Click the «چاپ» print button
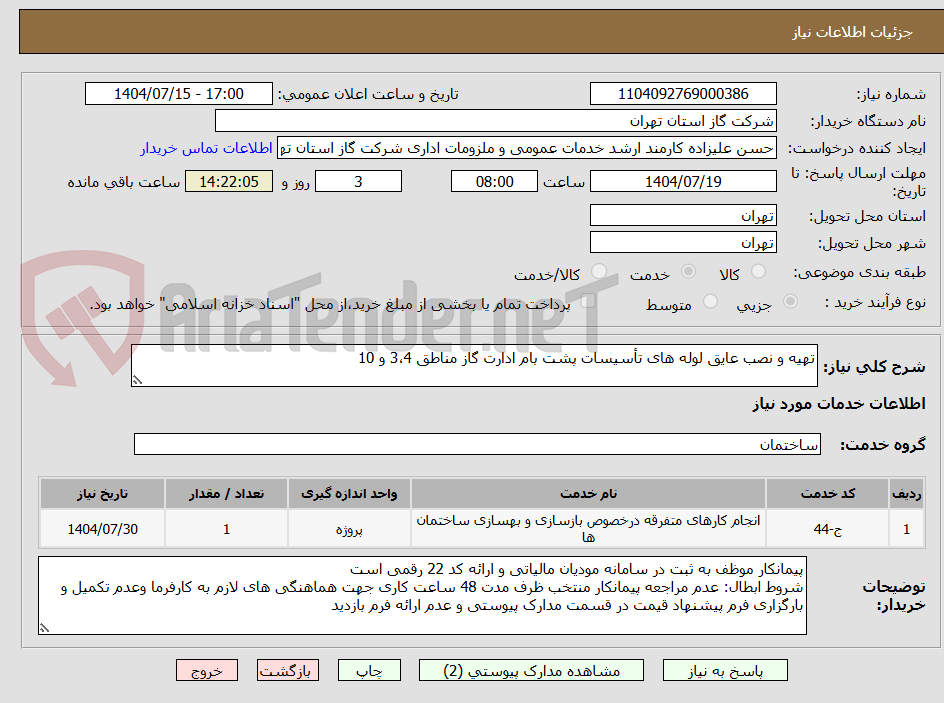Image resolution: width=944 pixels, height=703 pixels. pos(369,670)
